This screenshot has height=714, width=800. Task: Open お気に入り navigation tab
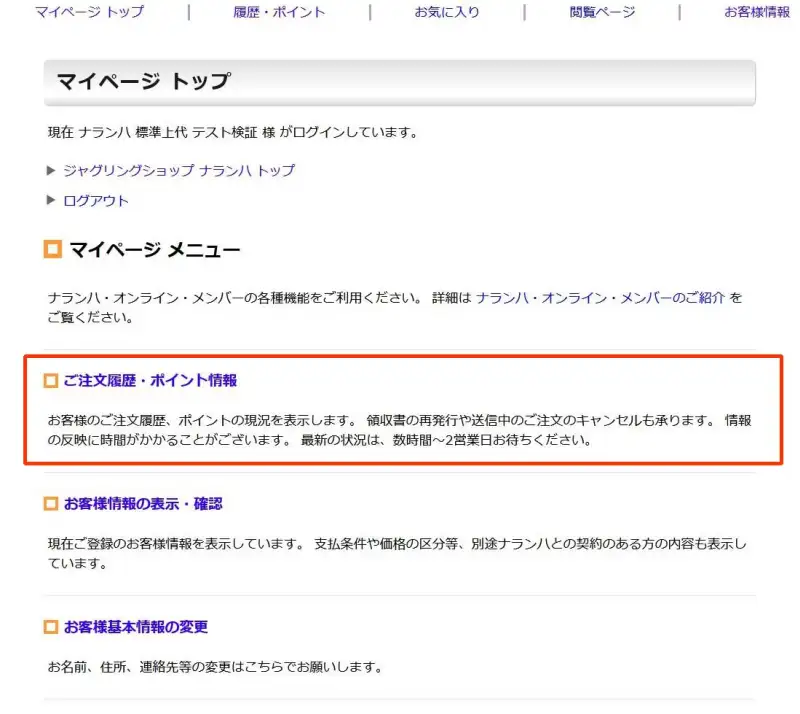click(447, 12)
